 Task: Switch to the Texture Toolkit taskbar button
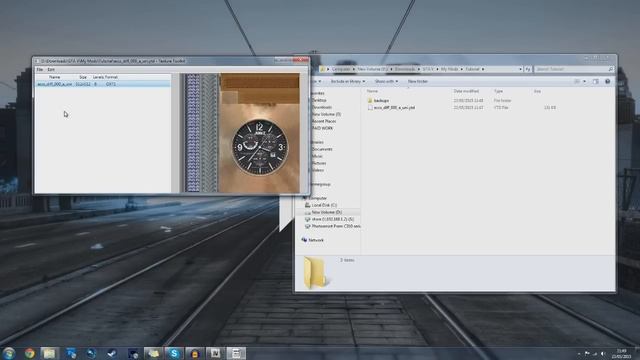pyautogui.click(x=236, y=353)
